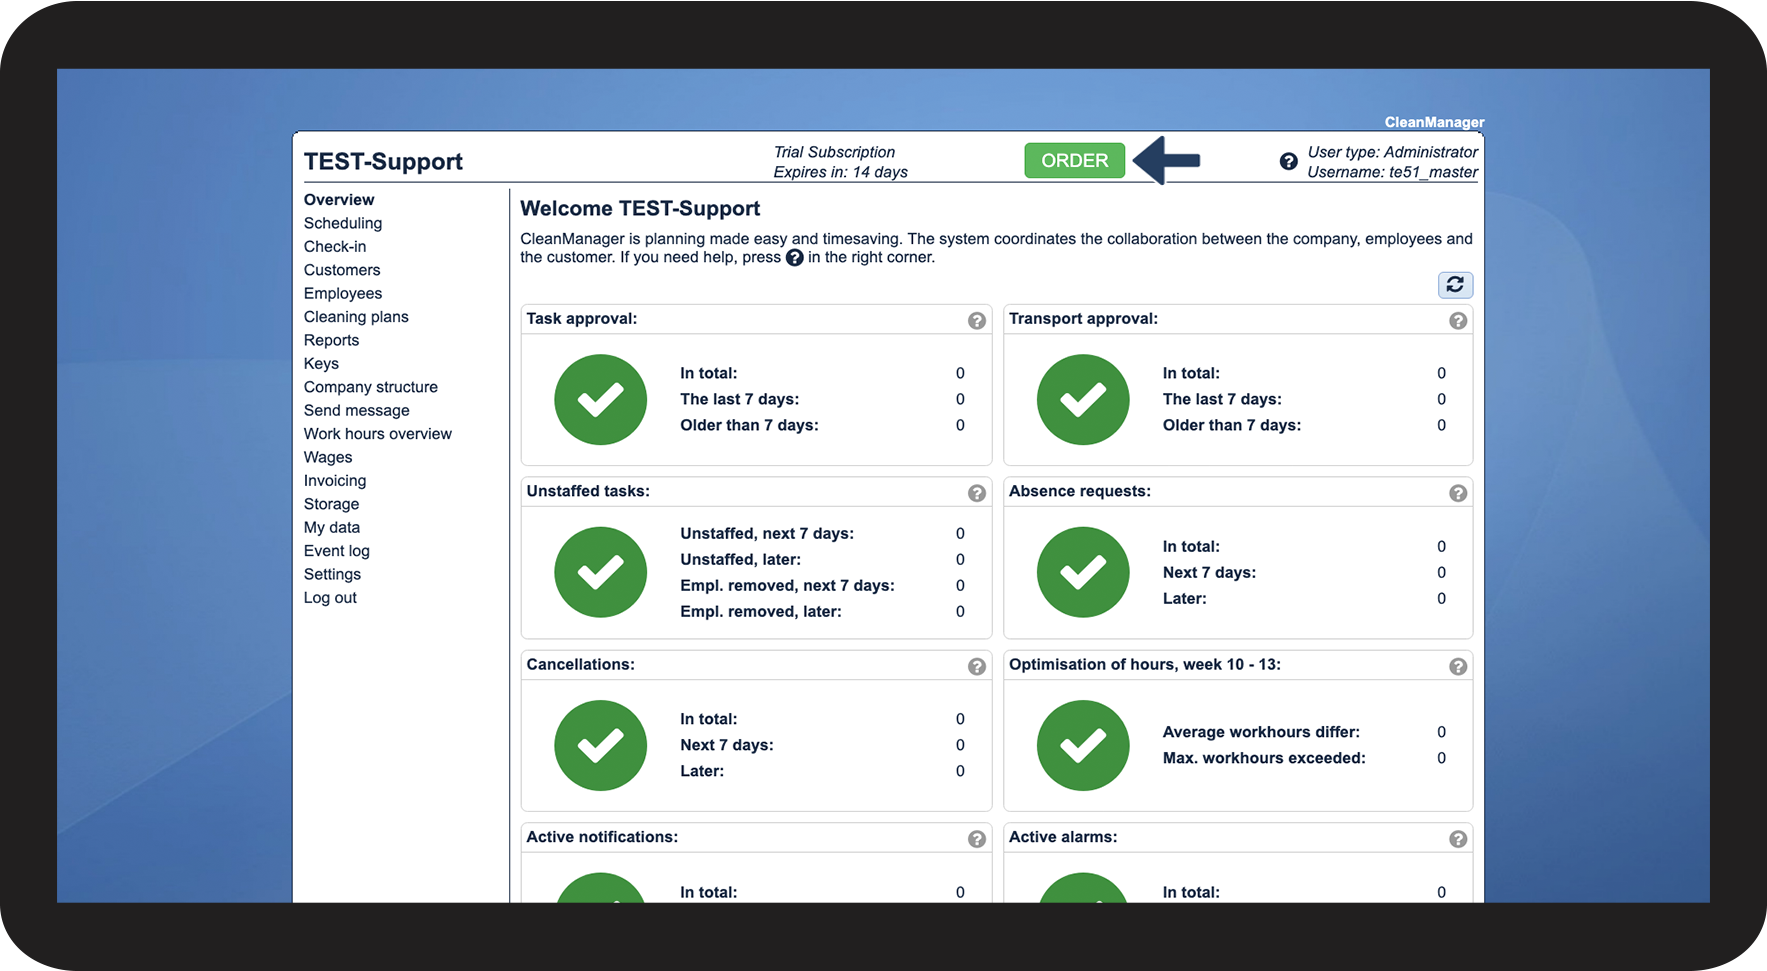Open help icon next to User type
This screenshot has width=1767, height=971.
1289,161
